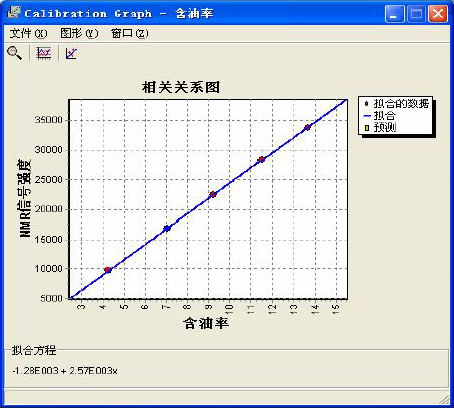
Task: Minimize the Calibration Graph window
Action: tap(395, 14)
